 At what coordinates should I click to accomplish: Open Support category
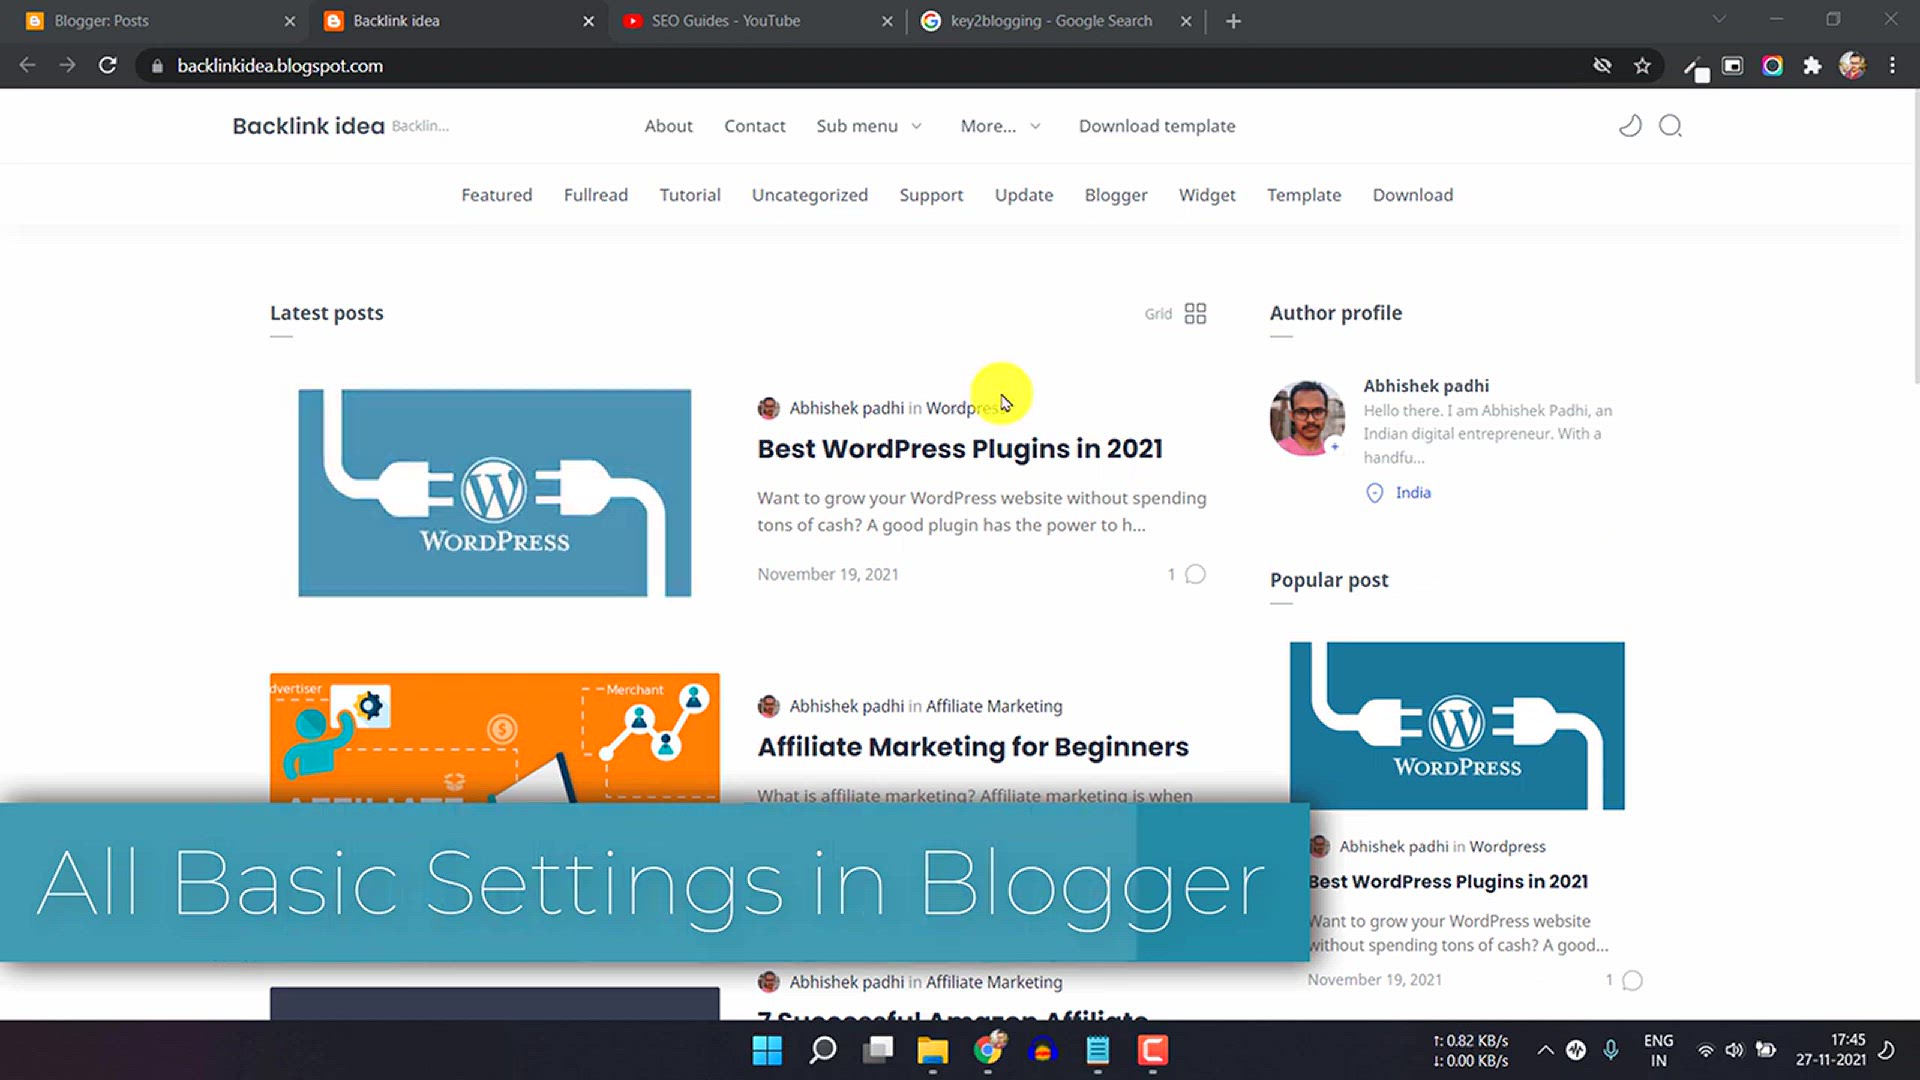click(x=931, y=195)
